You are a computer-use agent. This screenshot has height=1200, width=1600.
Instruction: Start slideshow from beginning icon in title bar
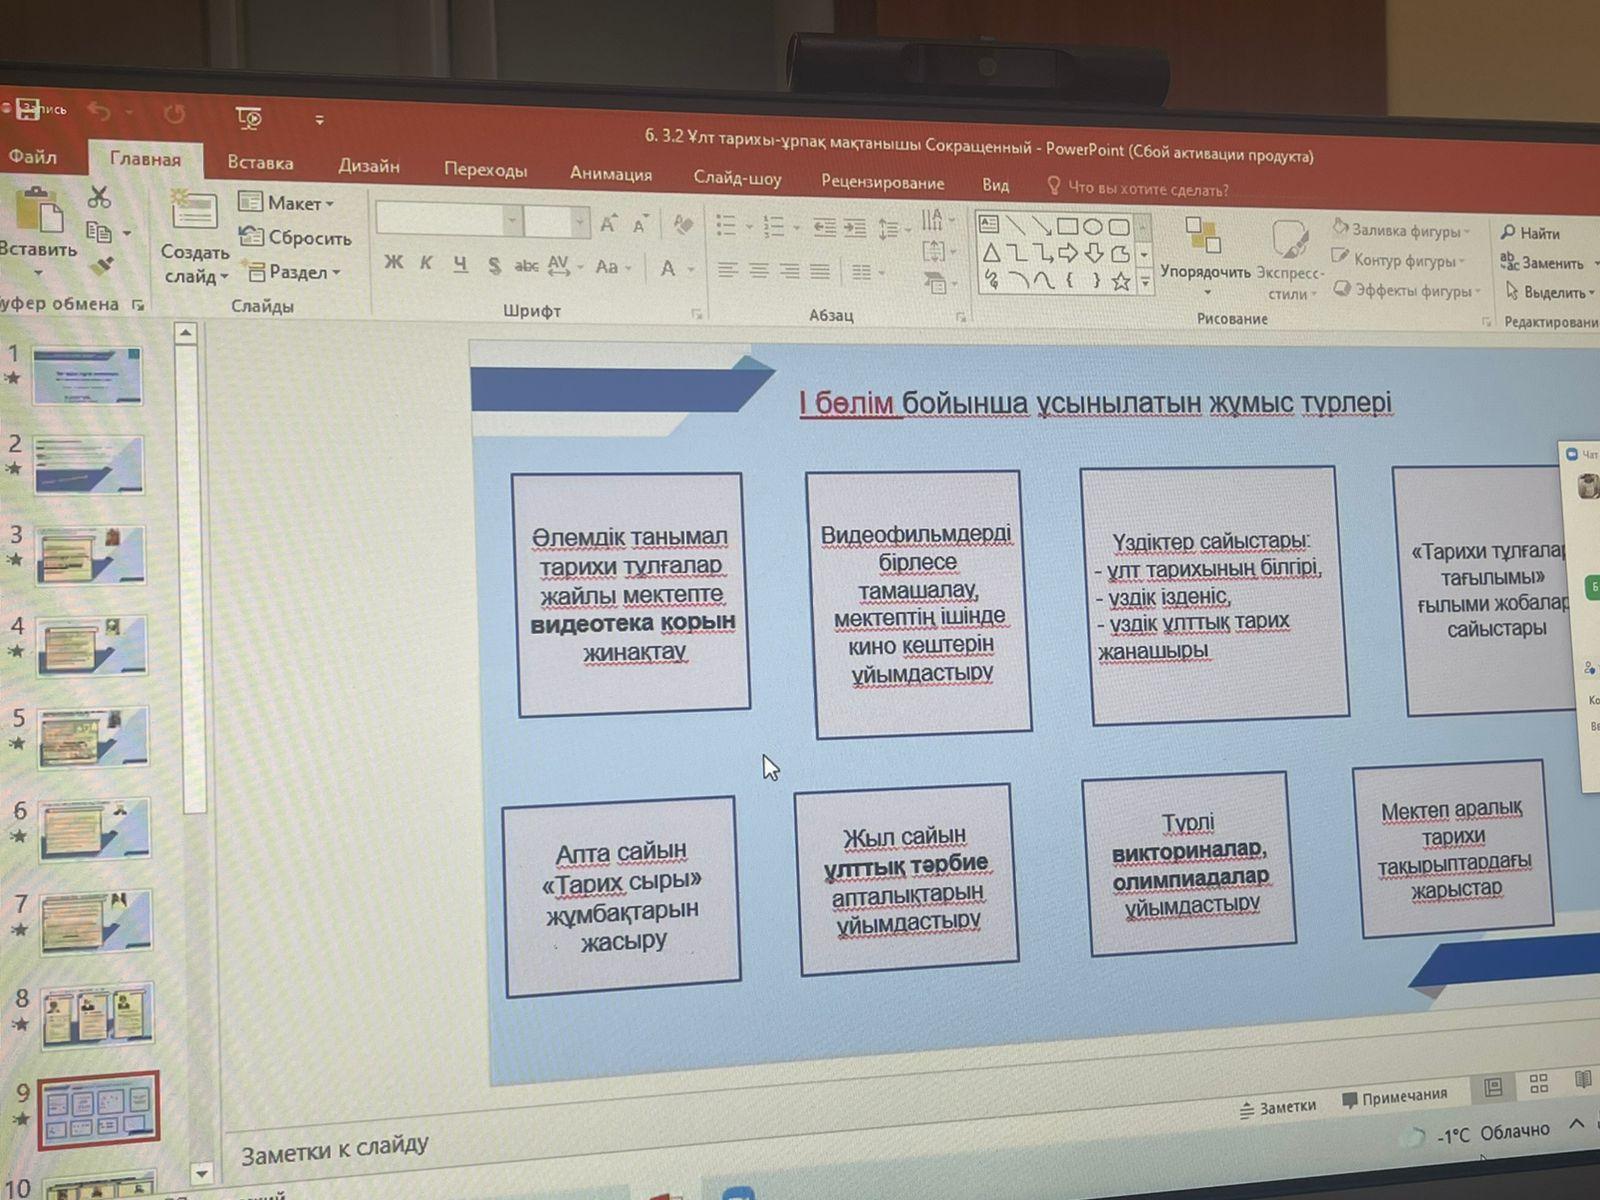click(249, 119)
